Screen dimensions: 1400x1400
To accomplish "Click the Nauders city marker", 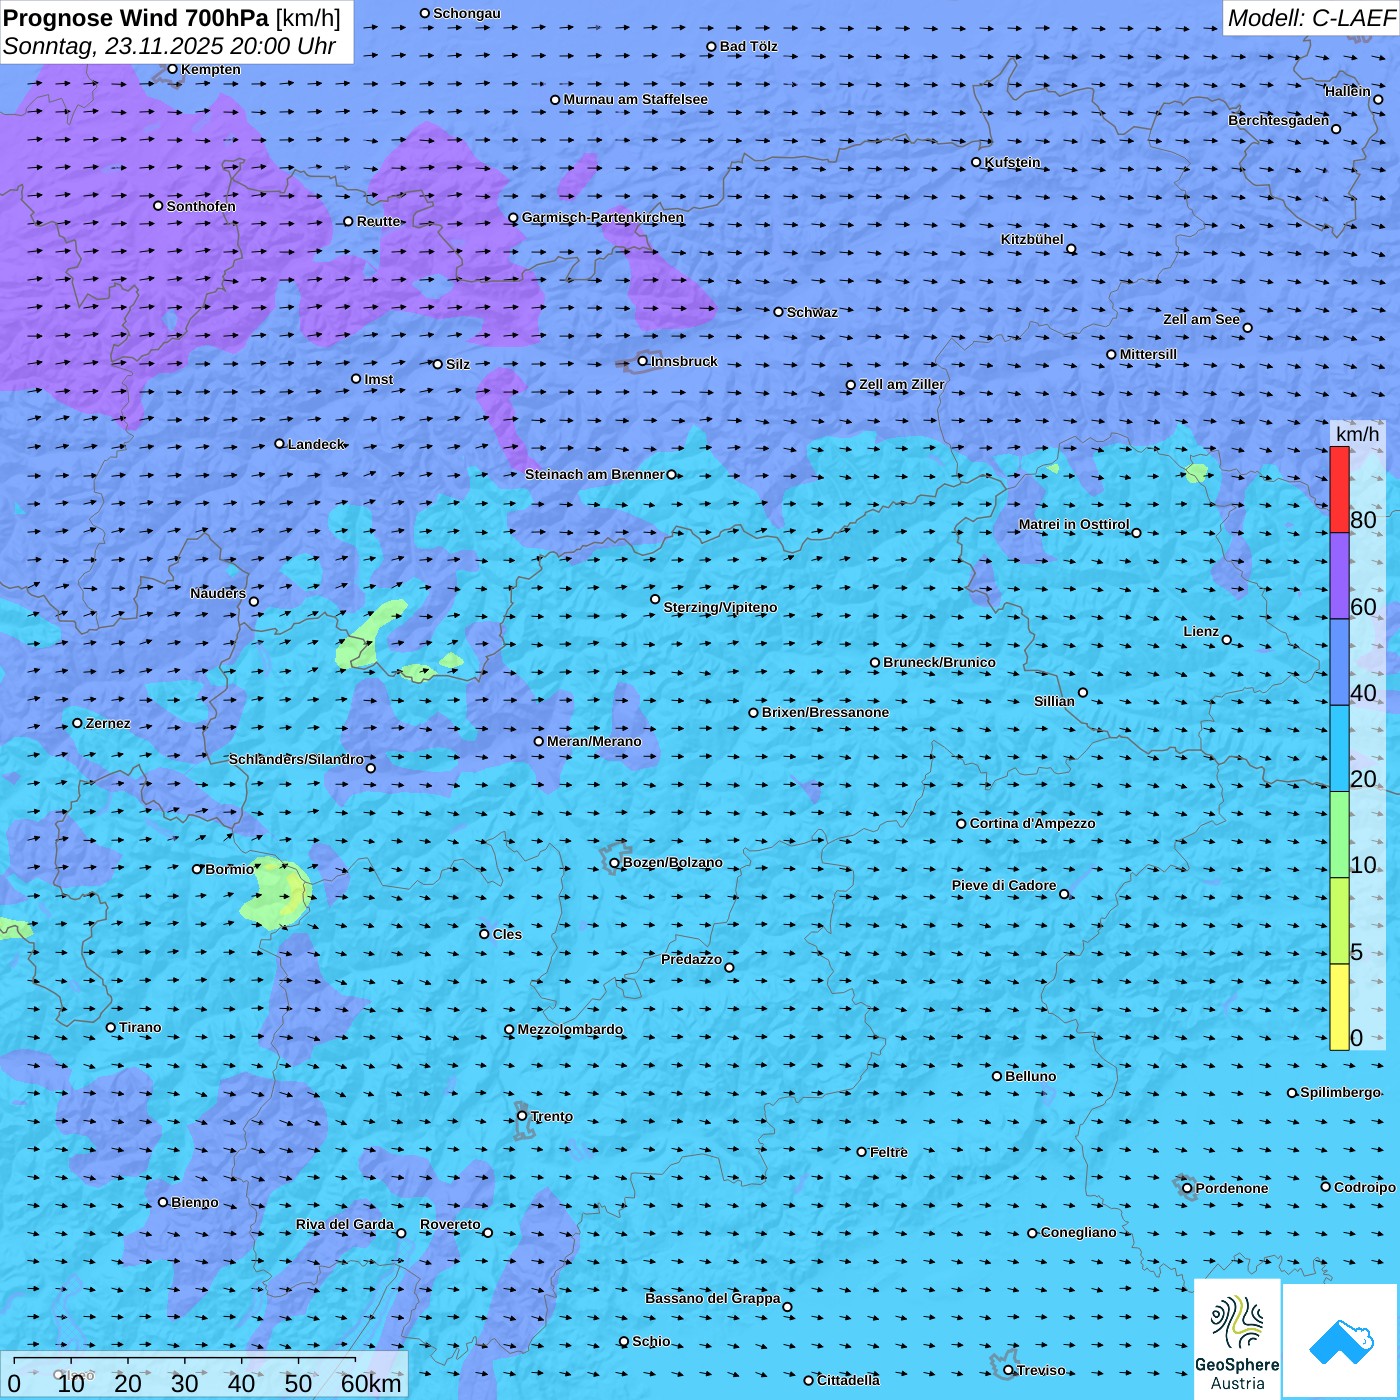I will [x=254, y=601].
